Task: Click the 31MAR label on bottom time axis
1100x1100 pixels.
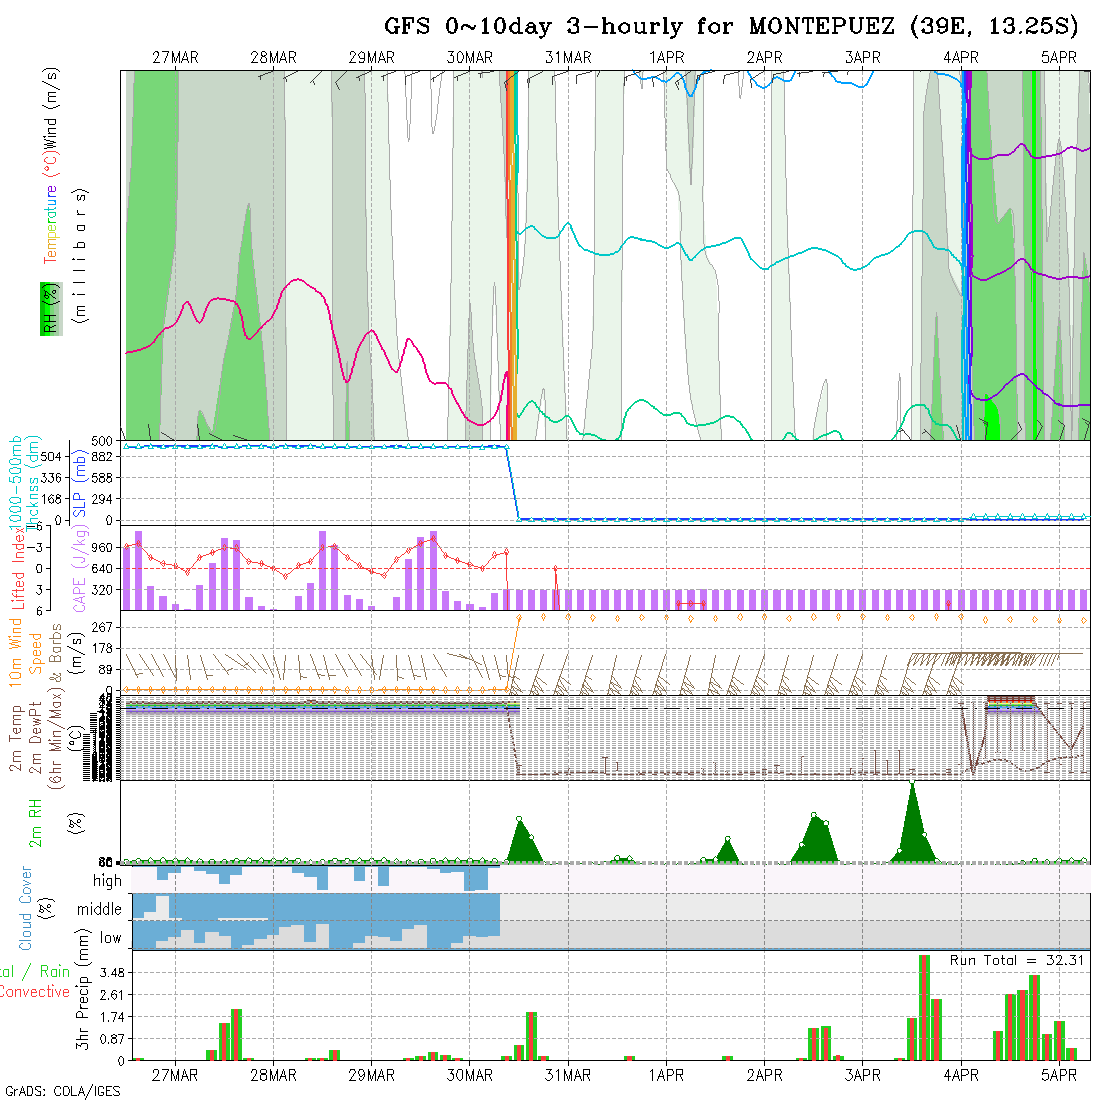Action: click(568, 1075)
